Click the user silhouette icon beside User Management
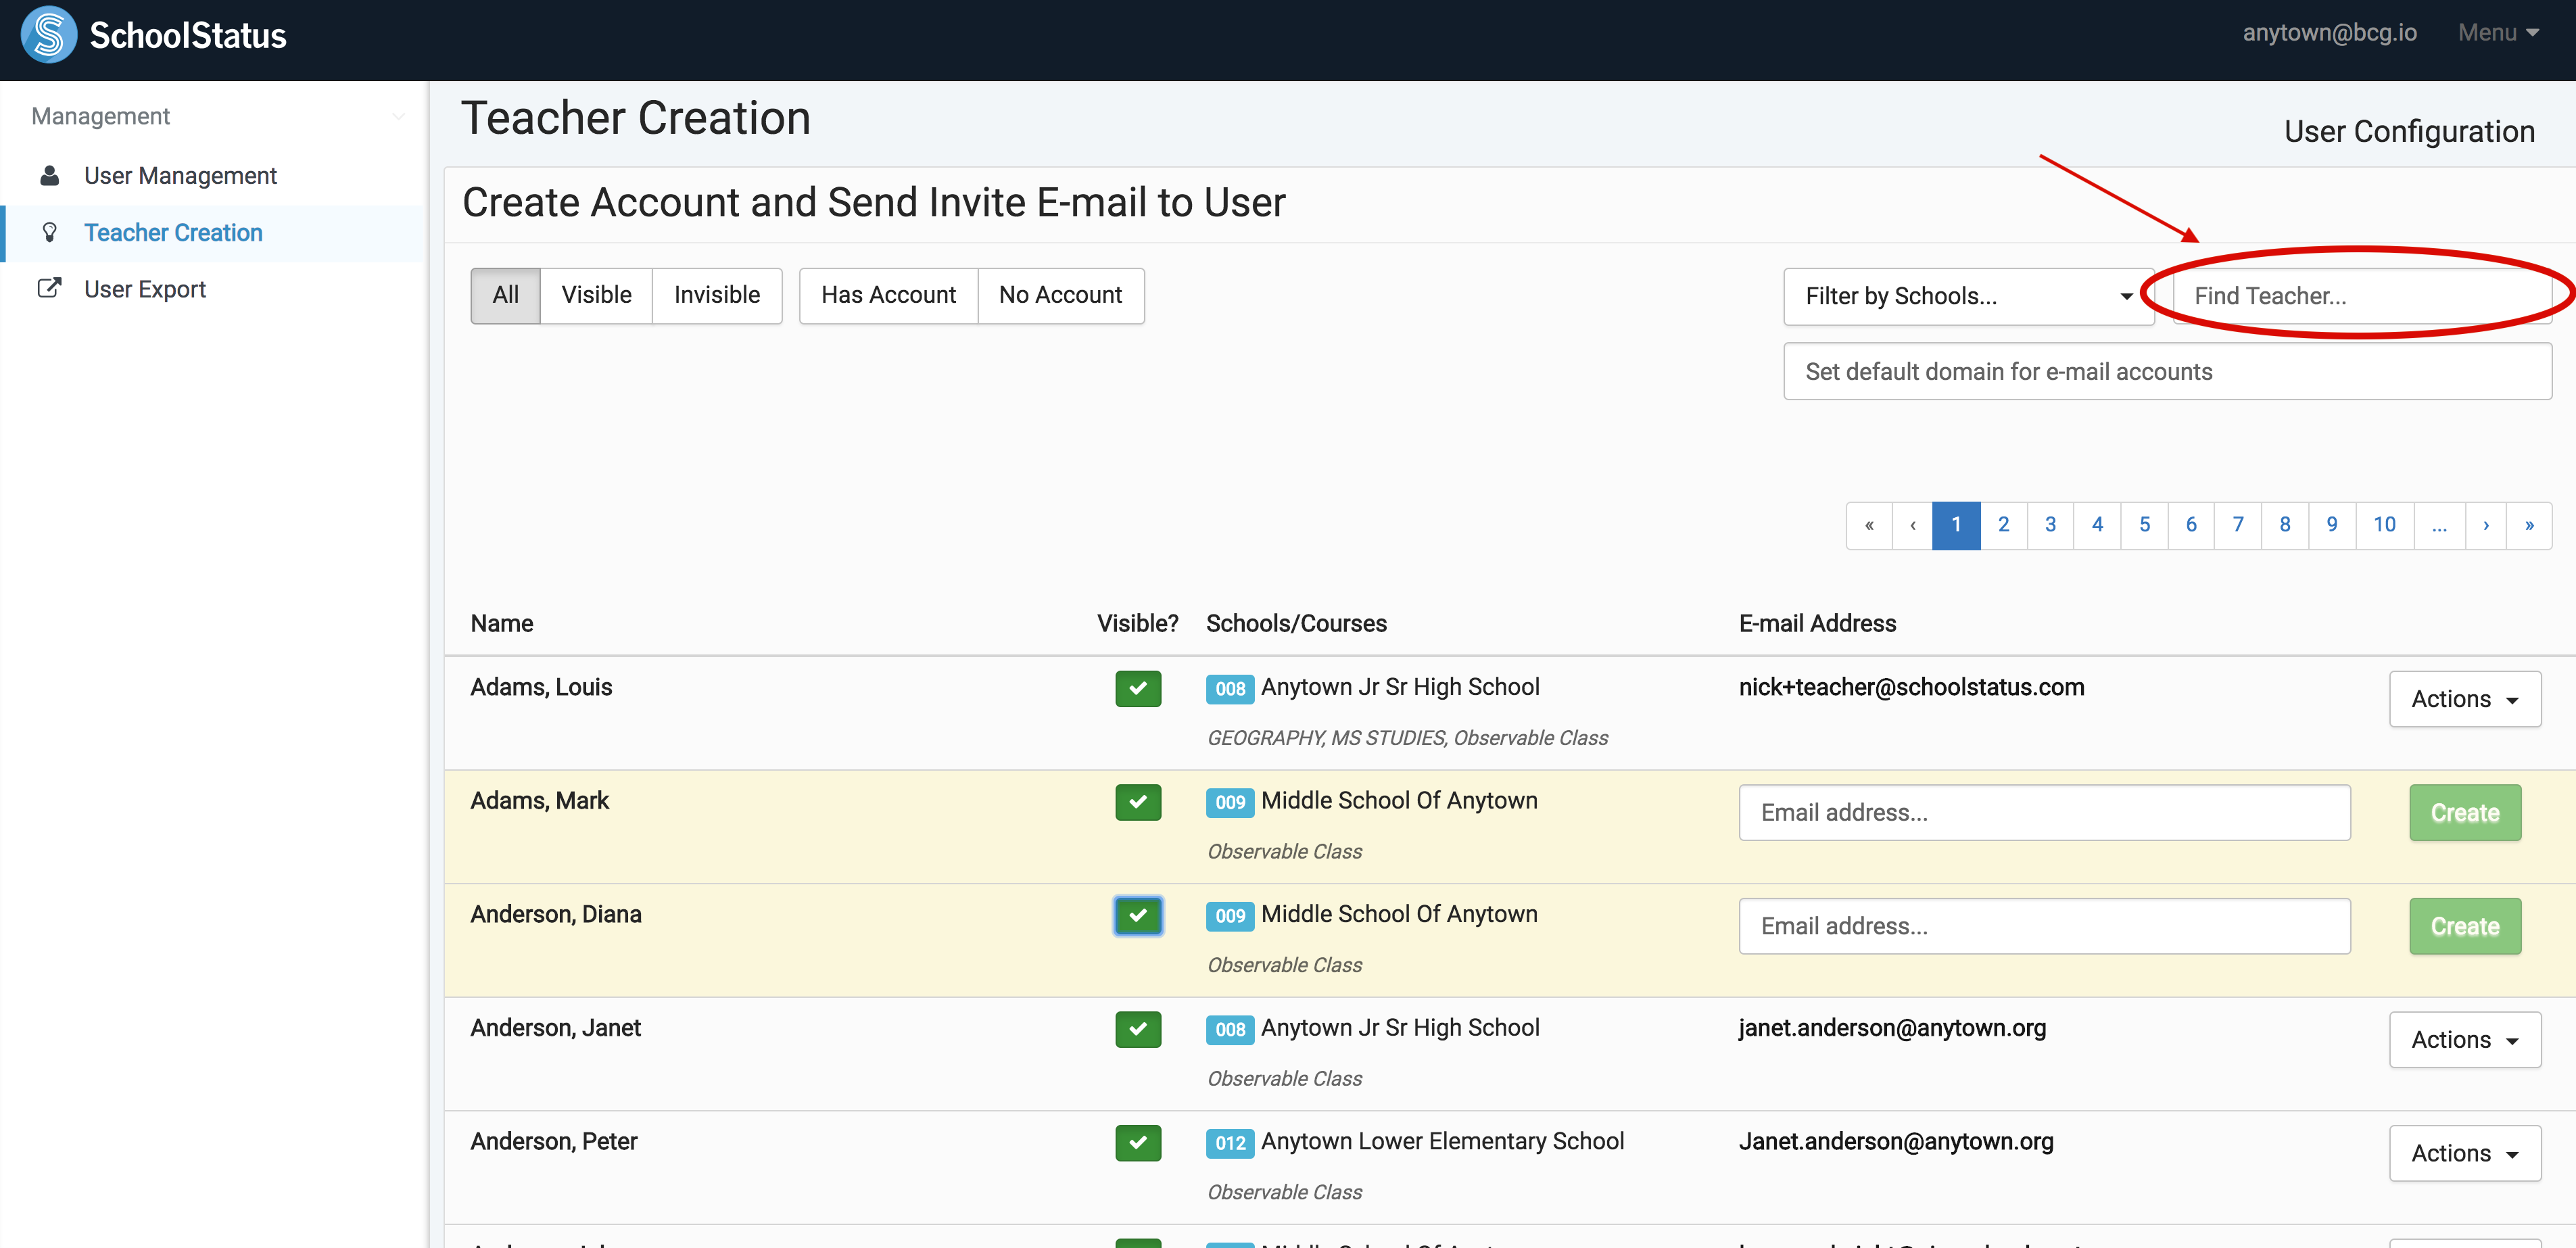The width and height of the screenshot is (2576, 1248). [49, 176]
